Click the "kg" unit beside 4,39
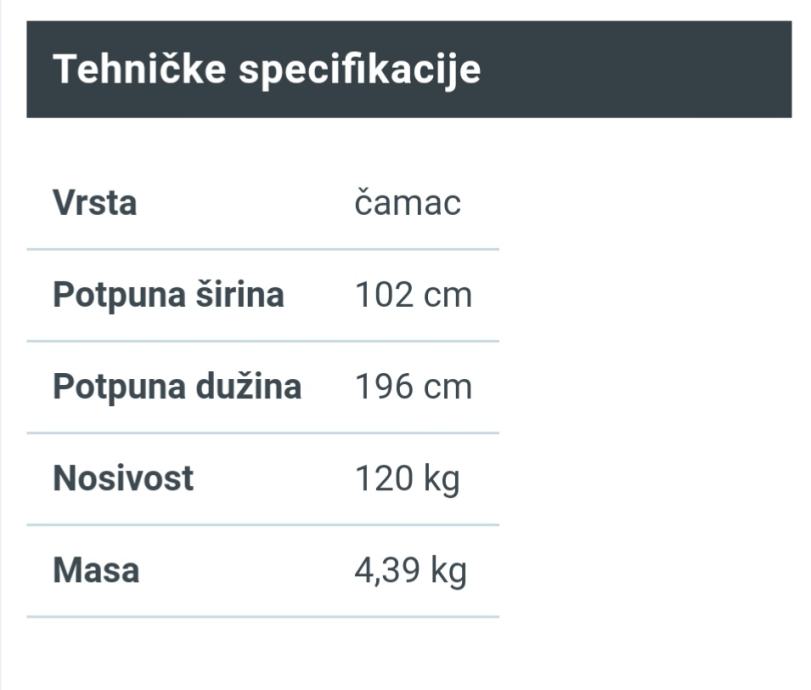 (449, 572)
